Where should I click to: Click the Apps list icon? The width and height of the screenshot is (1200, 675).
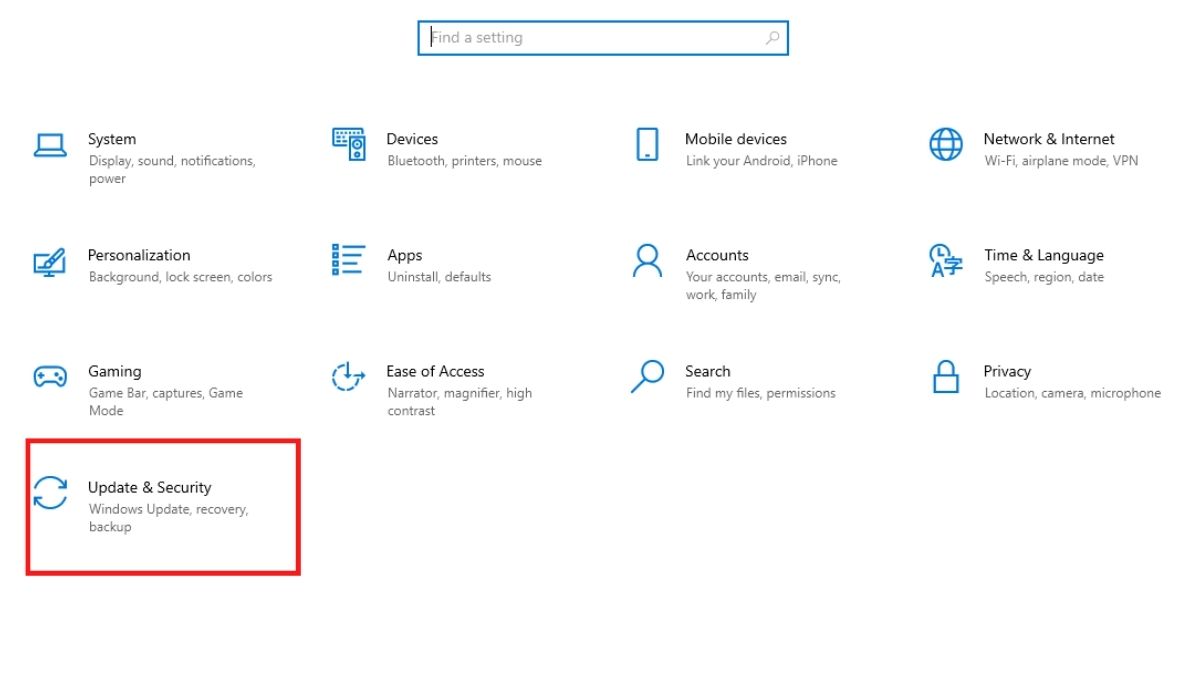pos(348,260)
